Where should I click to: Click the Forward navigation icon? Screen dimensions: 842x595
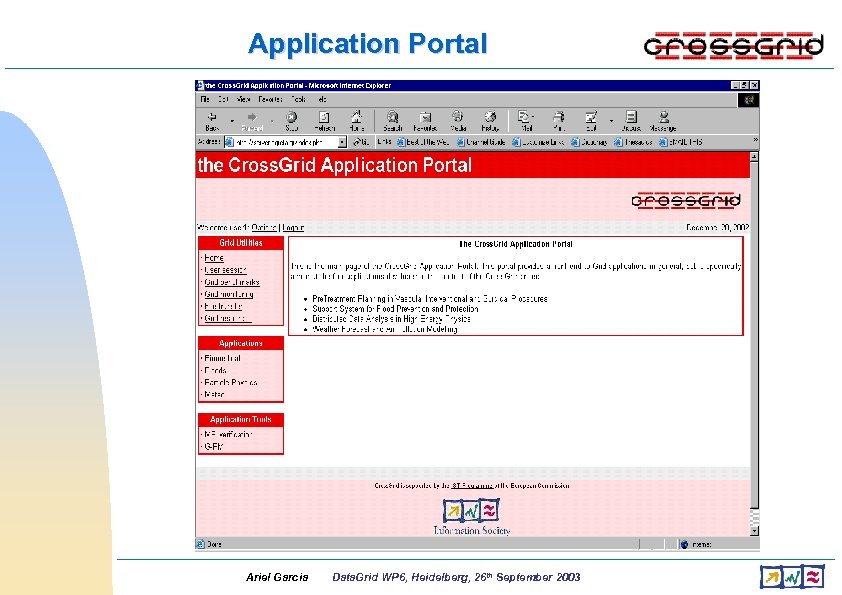(x=254, y=118)
